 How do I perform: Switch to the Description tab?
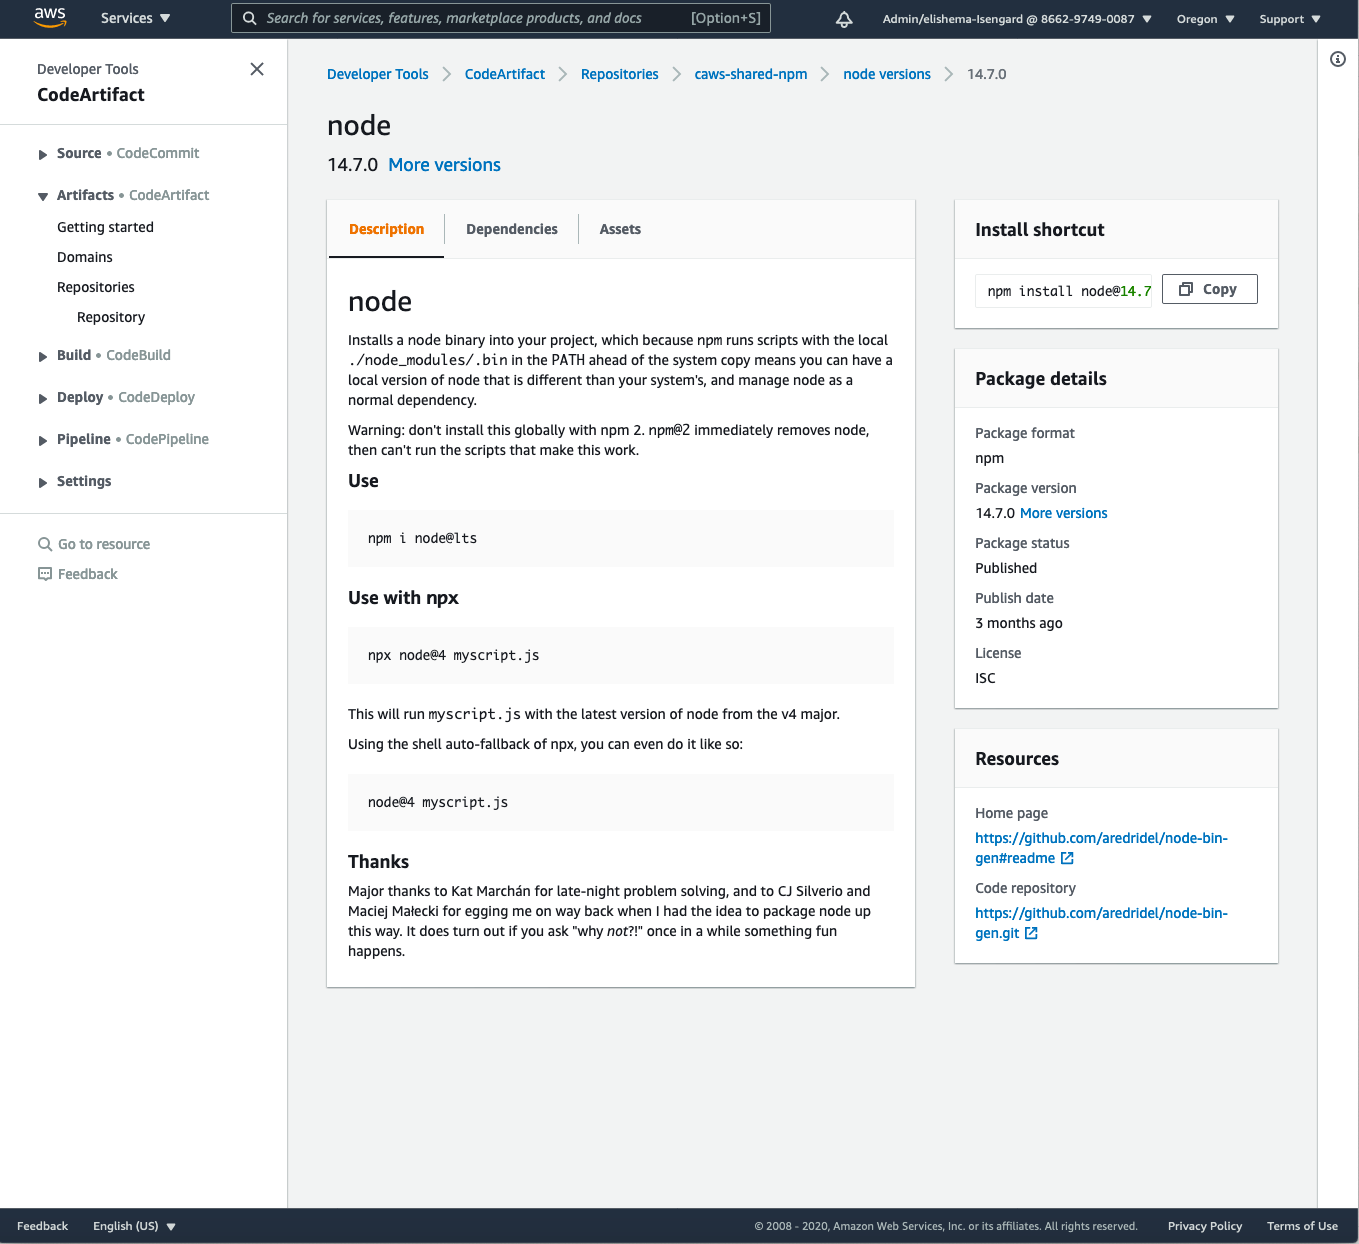(386, 229)
